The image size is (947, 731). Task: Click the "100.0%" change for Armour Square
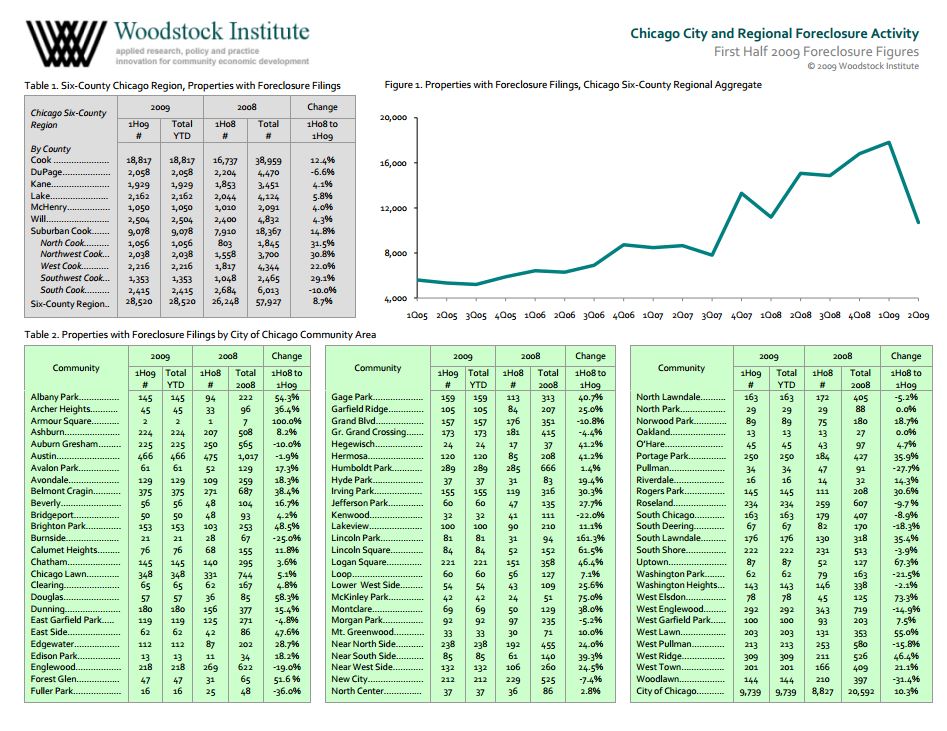(x=286, y=421)
